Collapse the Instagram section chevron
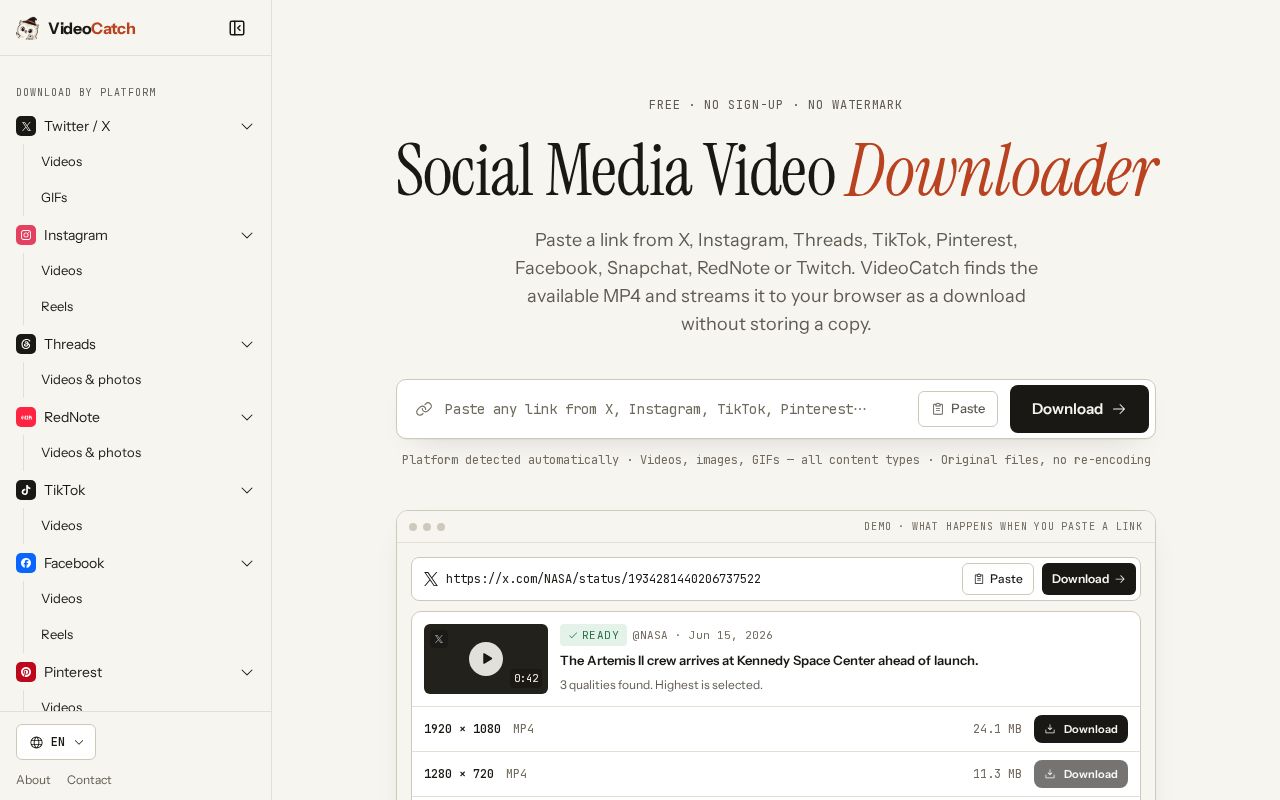Screen dimensions: 1280x800 tap(247, 235)
